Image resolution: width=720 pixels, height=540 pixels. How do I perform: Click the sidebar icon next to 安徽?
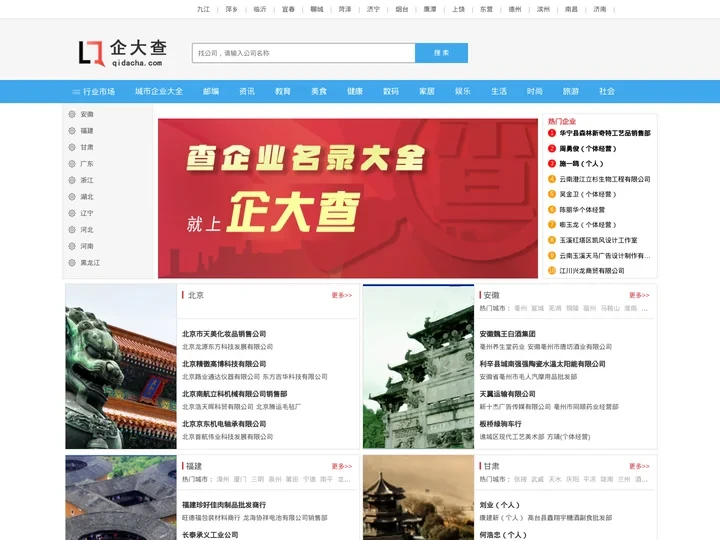coord(72,114)
